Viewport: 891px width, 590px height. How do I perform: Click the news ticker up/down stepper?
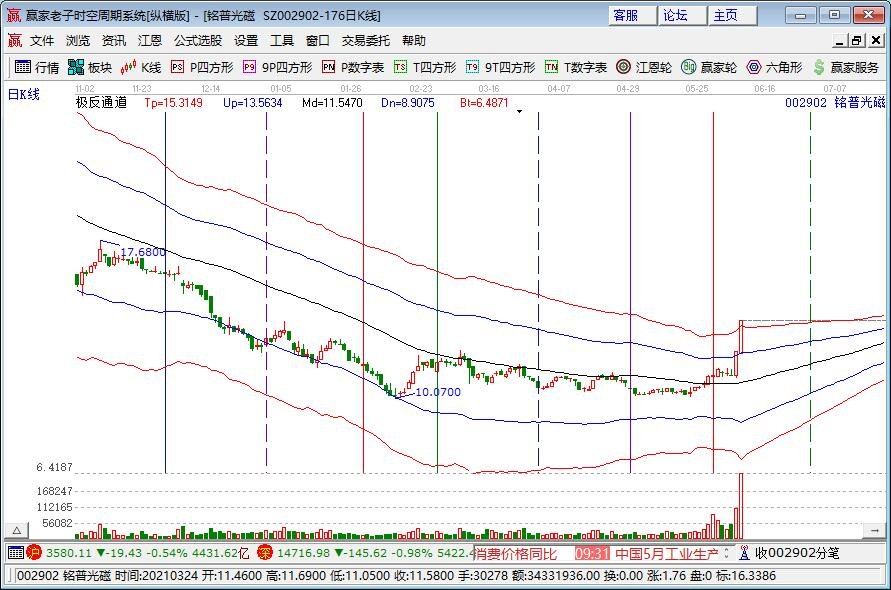[x=726, y=552]
